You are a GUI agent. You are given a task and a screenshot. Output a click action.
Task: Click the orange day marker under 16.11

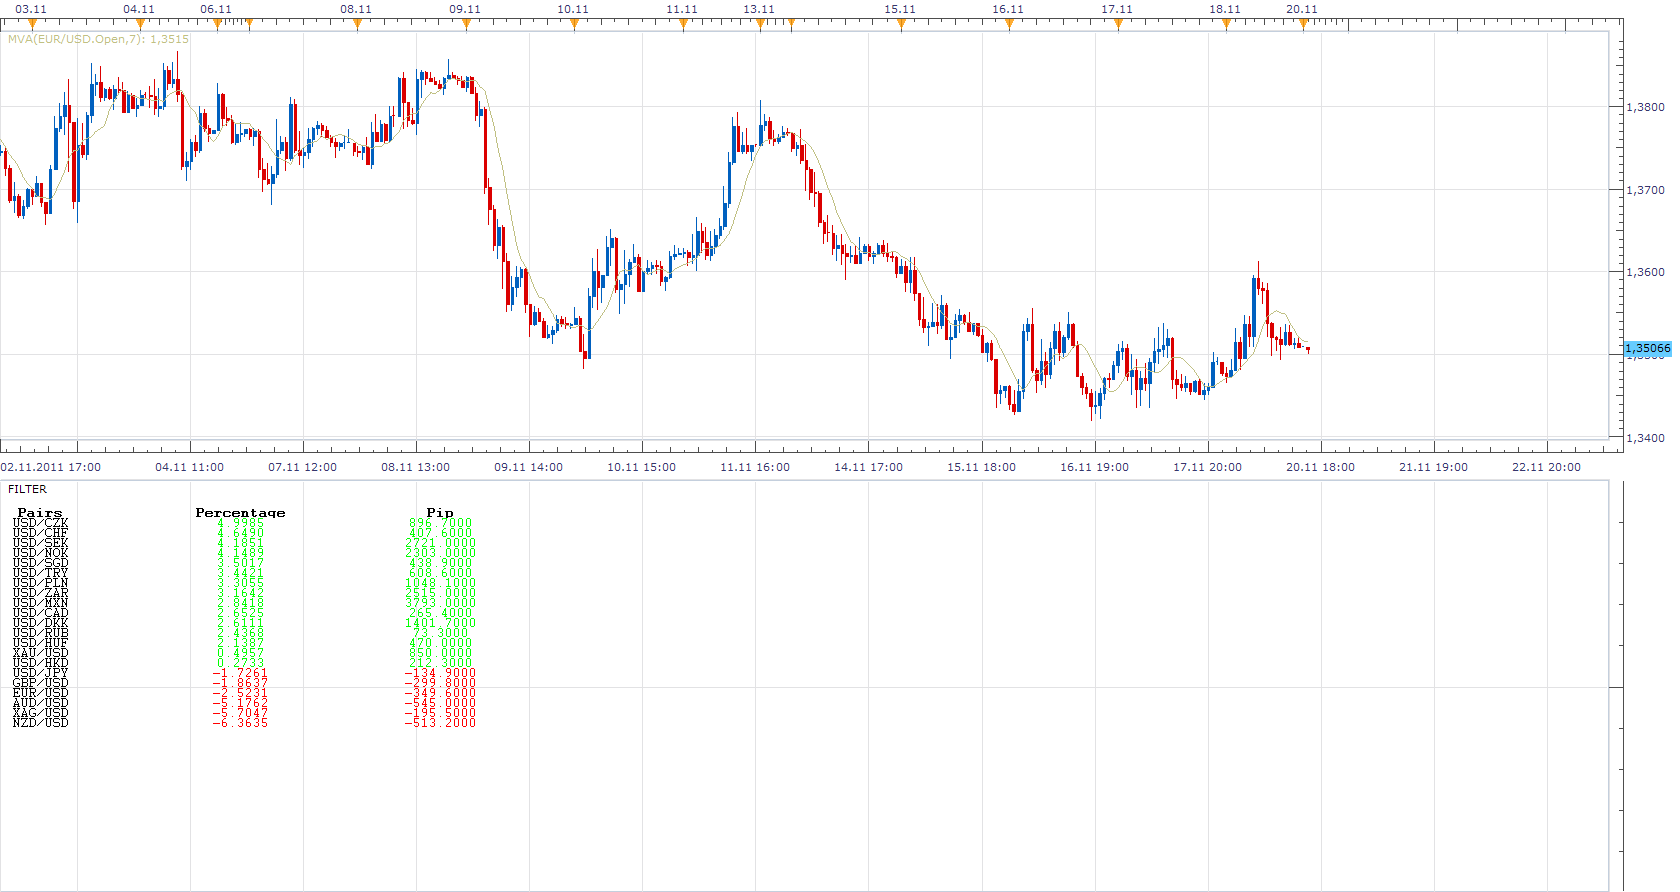tap(1009, 24)
